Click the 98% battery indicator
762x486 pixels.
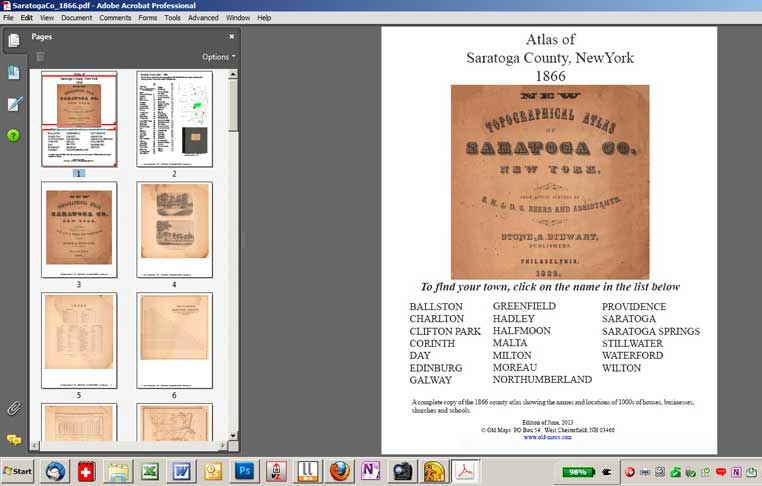click(577, 472)
